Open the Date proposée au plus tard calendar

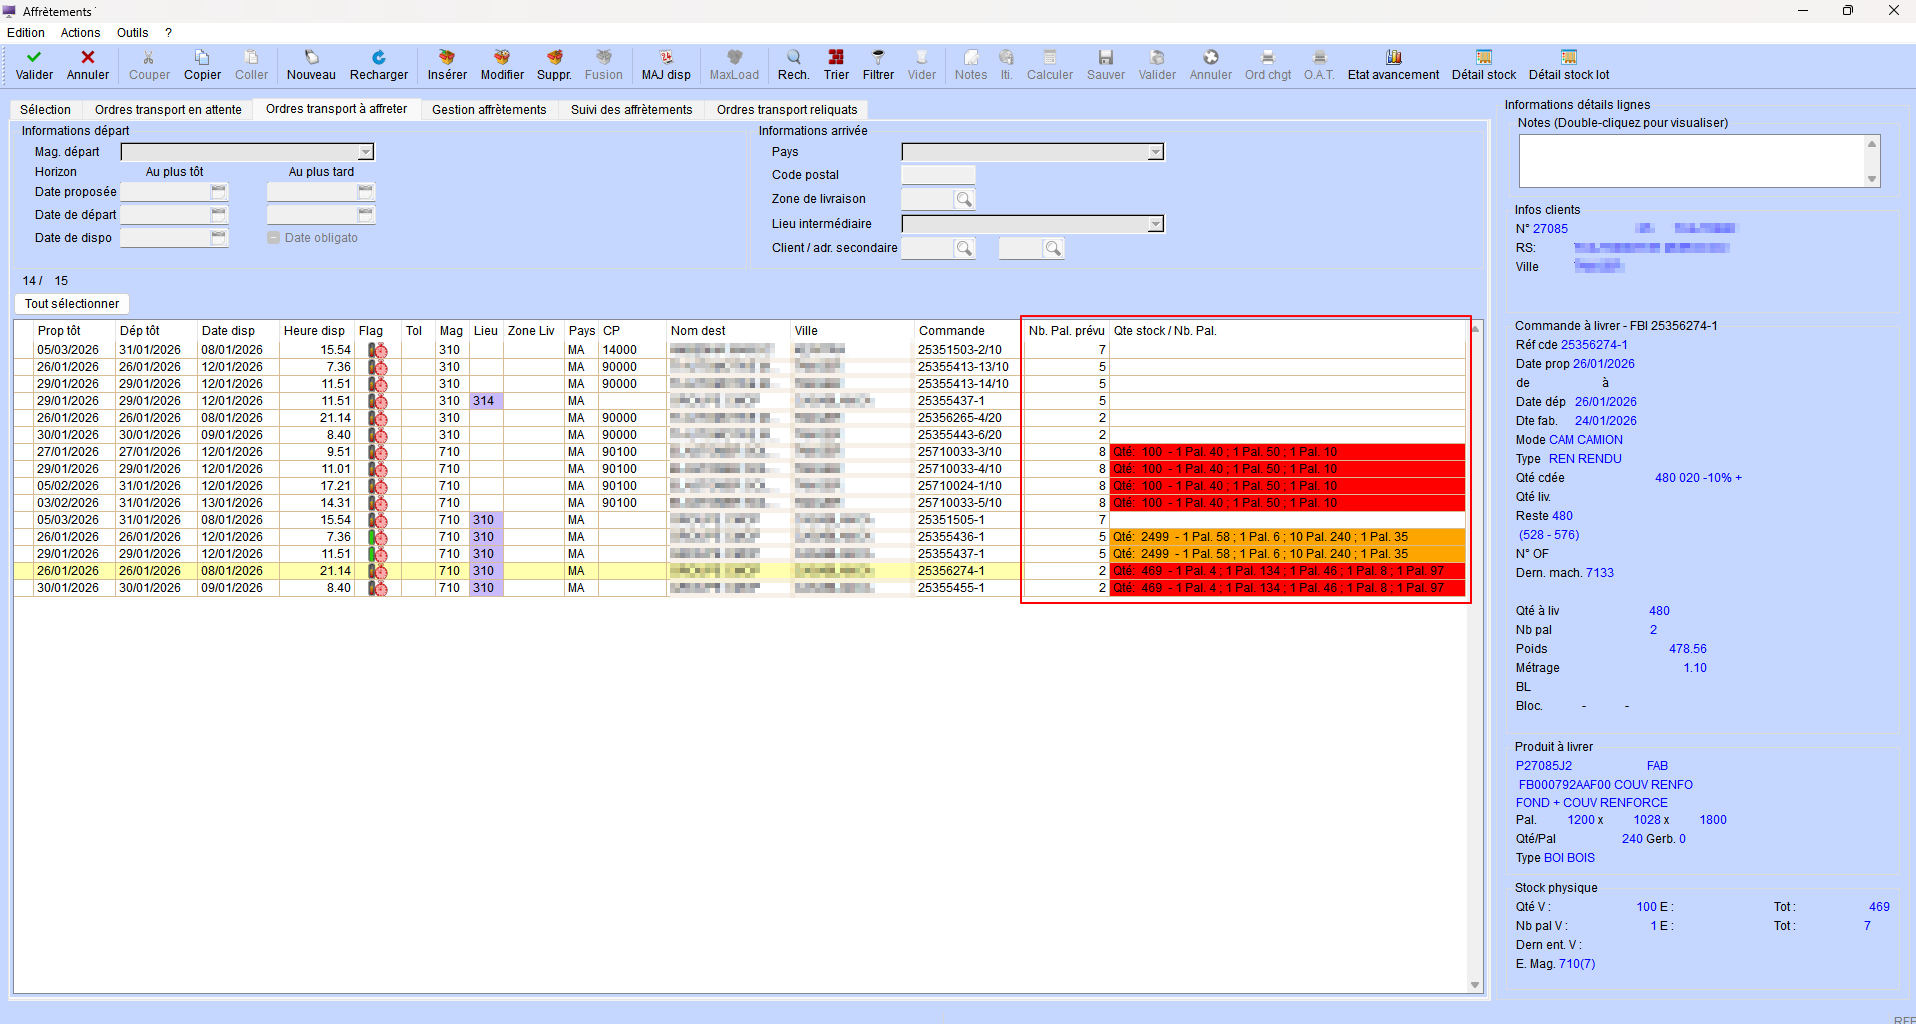coord(365,191)
